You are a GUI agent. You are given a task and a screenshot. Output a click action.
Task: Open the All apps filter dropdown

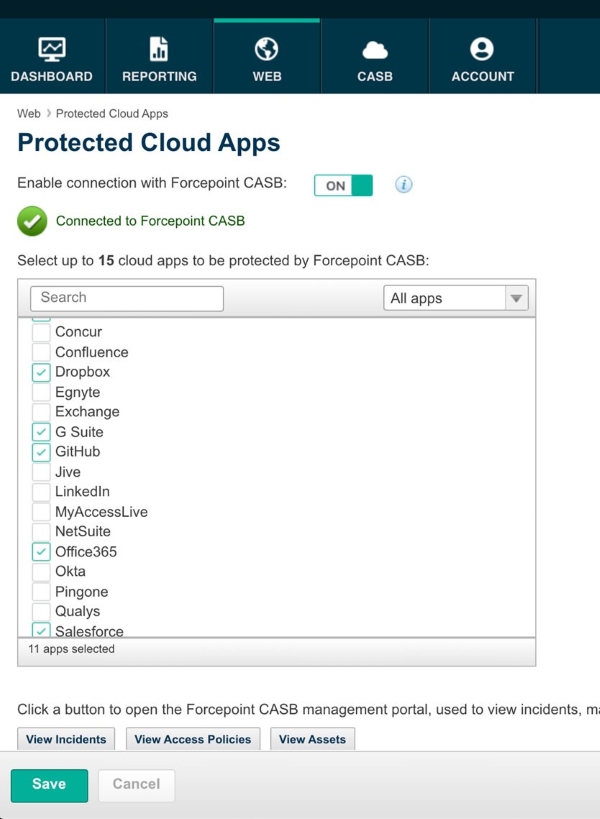[x=456, y=298]
